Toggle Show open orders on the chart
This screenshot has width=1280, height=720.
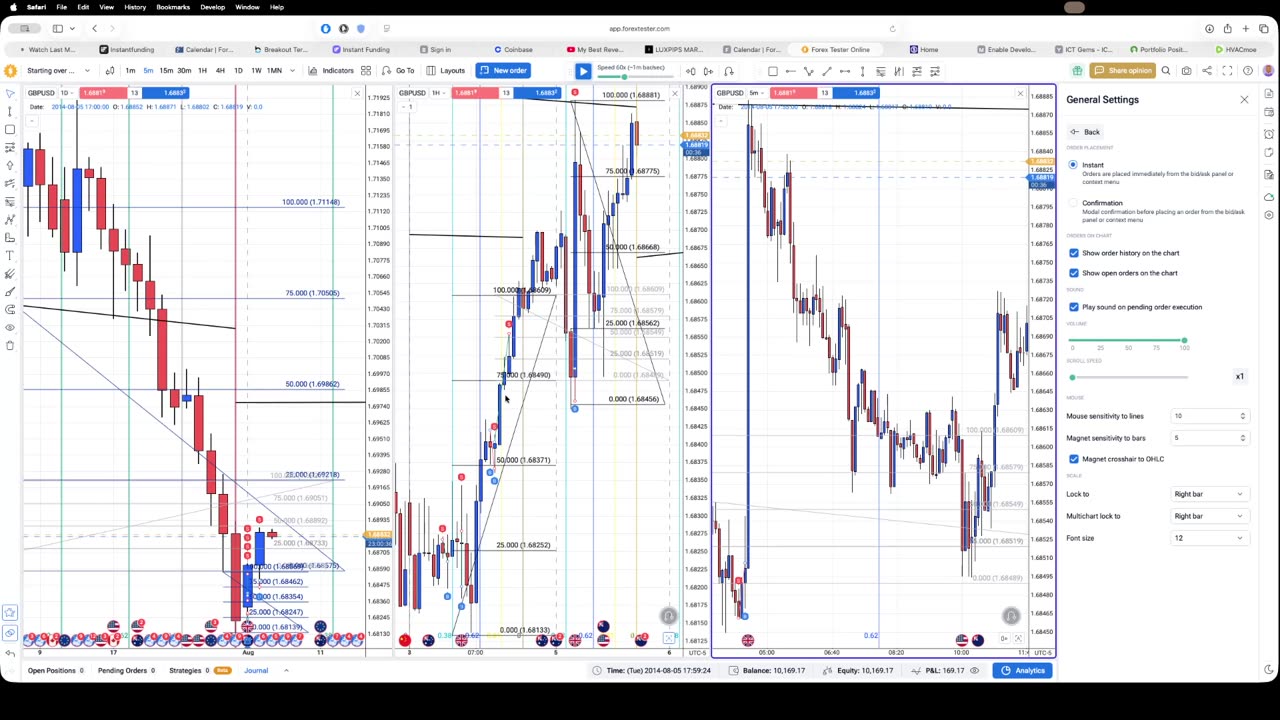point(1074,273)
